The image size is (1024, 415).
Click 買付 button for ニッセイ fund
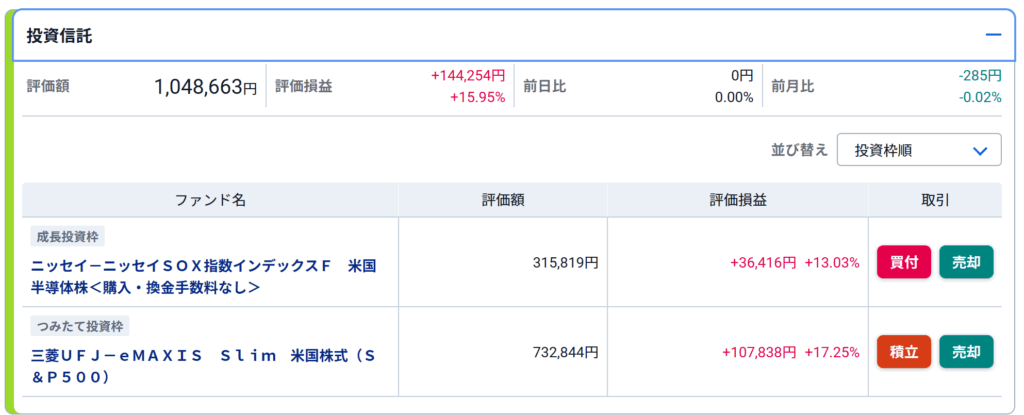coord(904,262)
